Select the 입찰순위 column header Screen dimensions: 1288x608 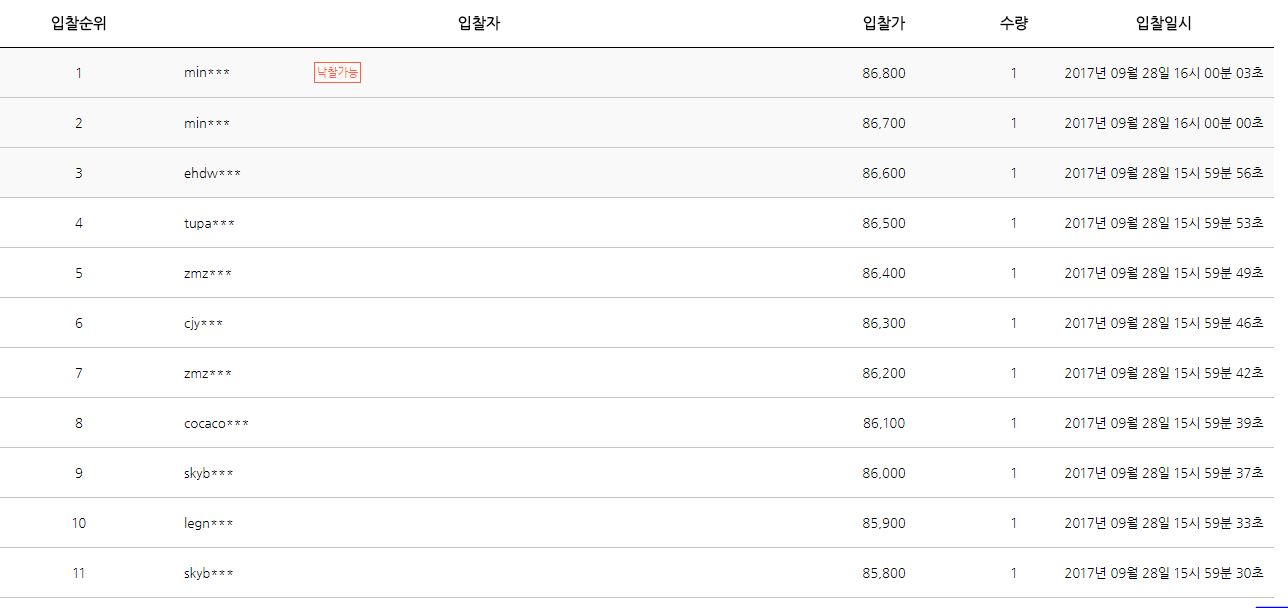coord(79,24)
